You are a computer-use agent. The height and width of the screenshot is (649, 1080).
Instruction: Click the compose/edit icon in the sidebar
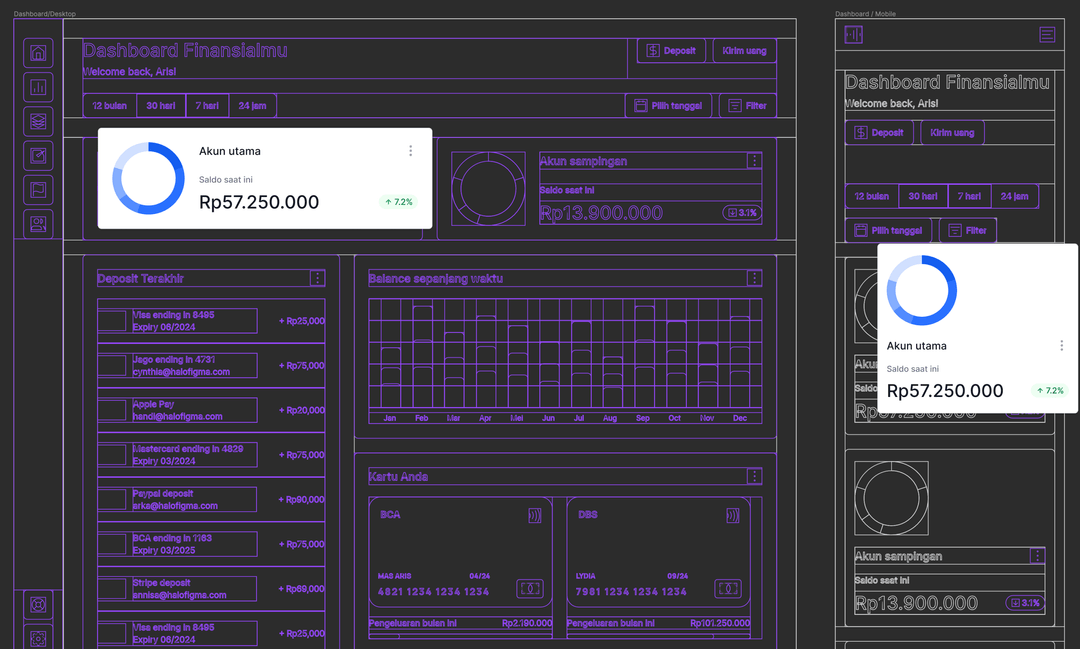pos(37,155)
